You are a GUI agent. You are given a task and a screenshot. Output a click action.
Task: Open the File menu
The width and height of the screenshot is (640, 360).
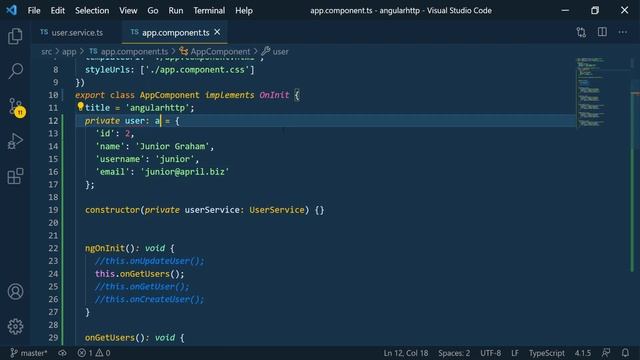[34, 11]
